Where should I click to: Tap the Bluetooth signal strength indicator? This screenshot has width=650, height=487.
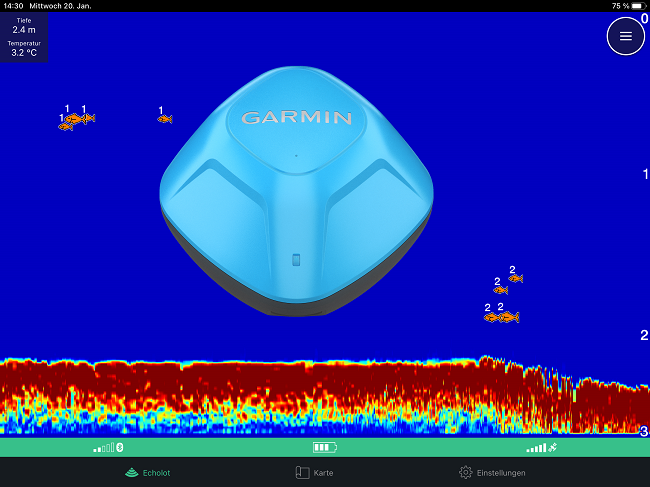(x=108, y=448)
